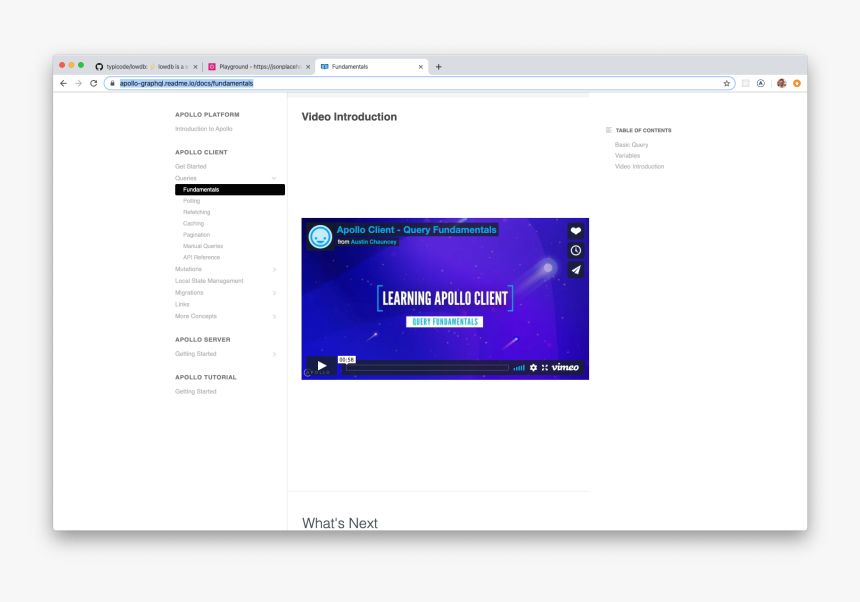Expand the More Concepts chevron
This screenshot has height=602, width=860.
point(274,316)
